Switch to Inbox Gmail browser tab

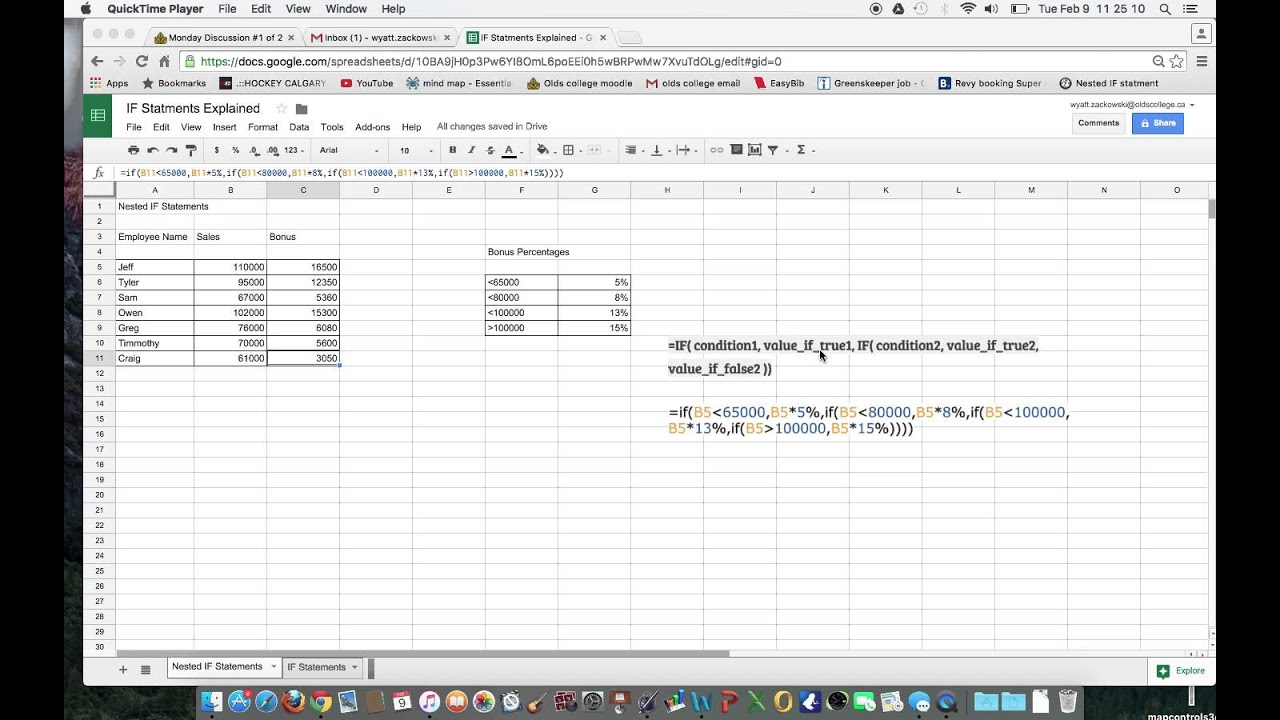379,37
